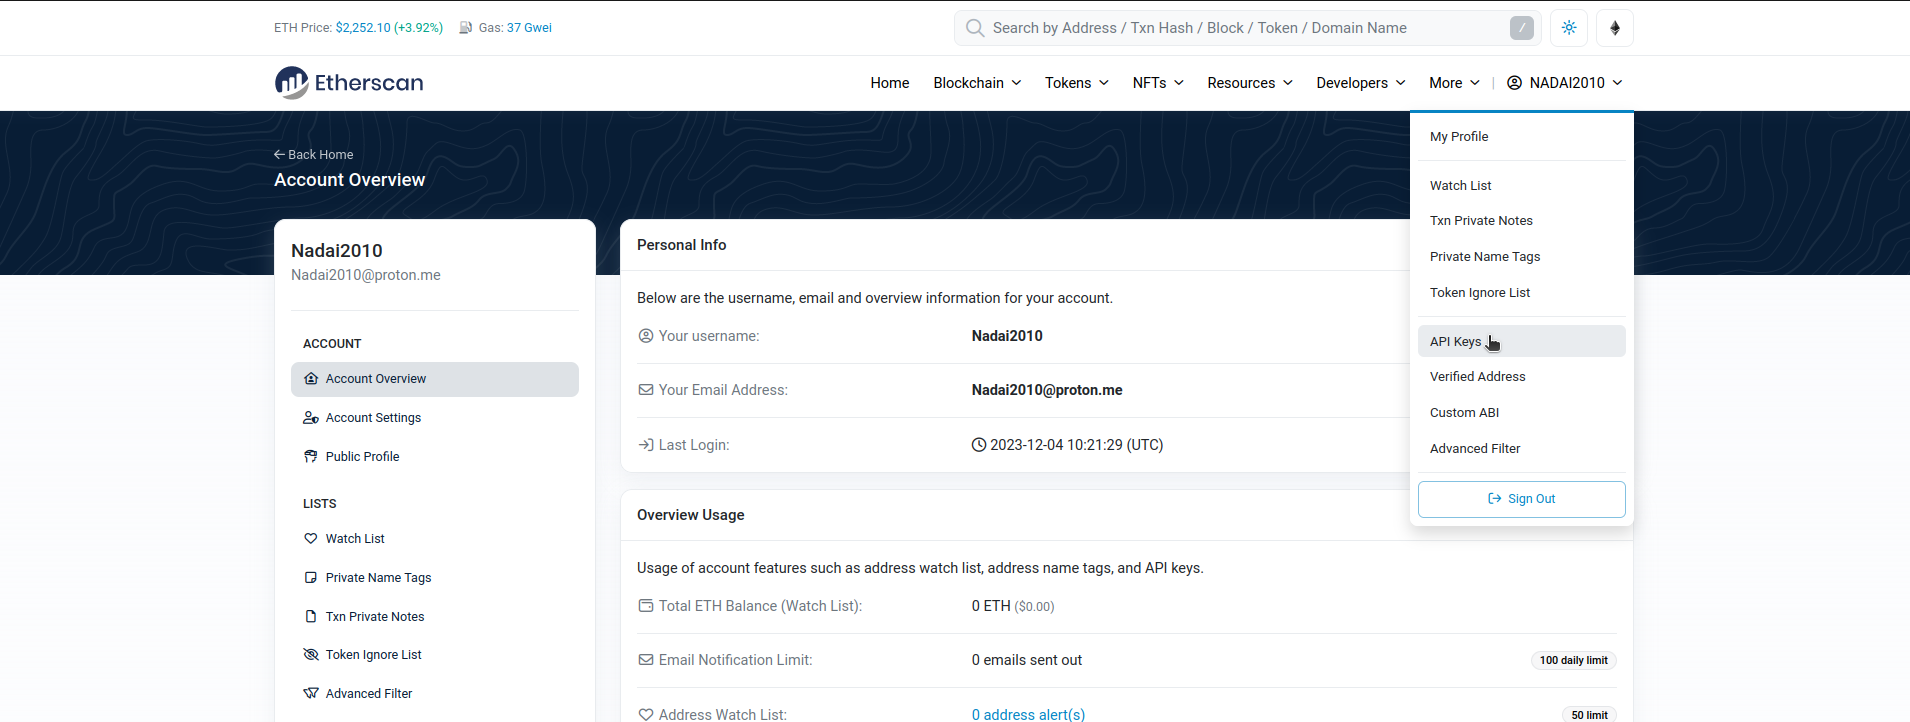The image size is (1910, 722).
Task: Click the Public Profile icon
Action: (311, 457)
